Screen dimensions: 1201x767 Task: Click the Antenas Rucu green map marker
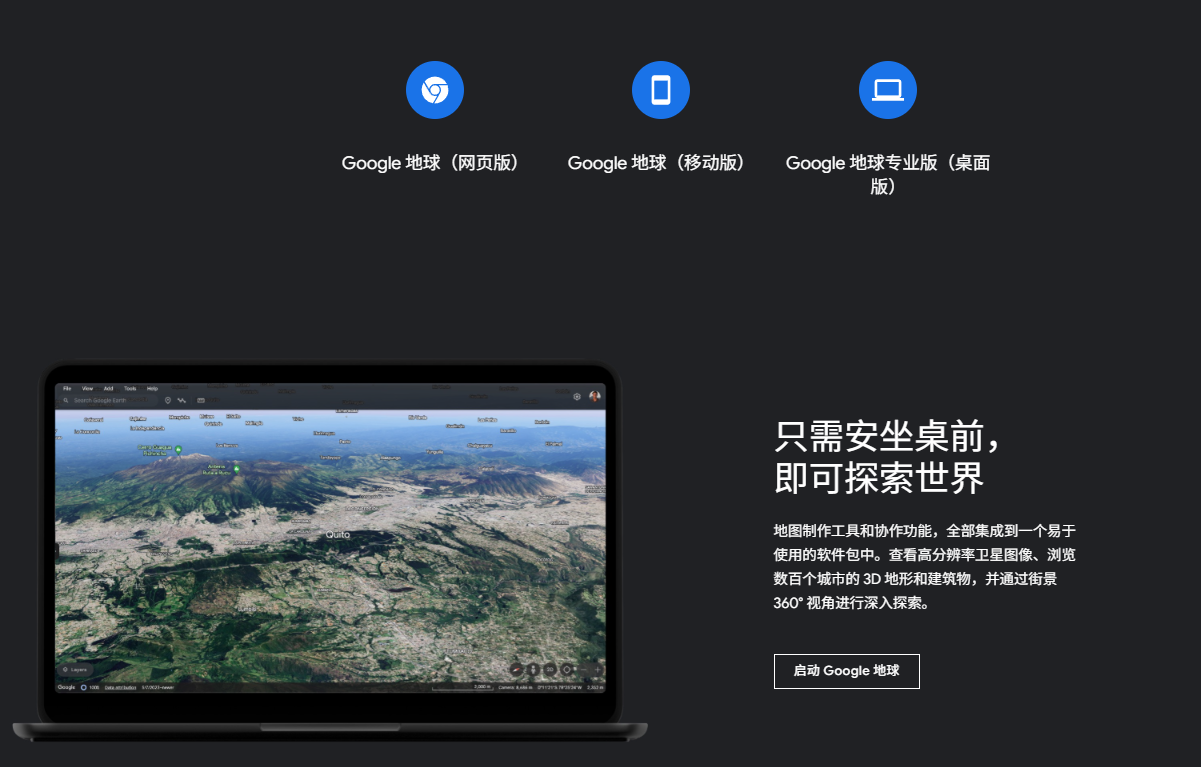(x=237, y=468)
